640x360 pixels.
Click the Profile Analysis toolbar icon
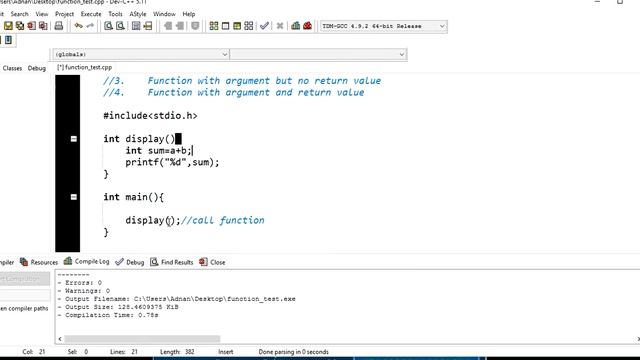click(296, 26)
